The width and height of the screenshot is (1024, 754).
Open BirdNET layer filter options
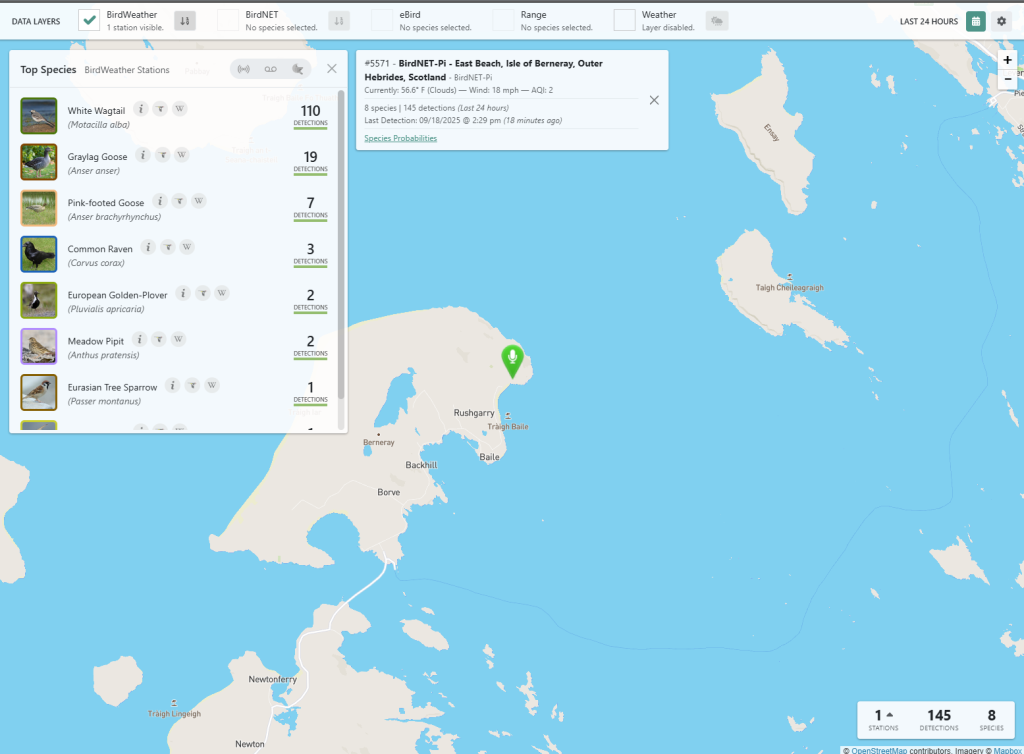click(339, 21)
